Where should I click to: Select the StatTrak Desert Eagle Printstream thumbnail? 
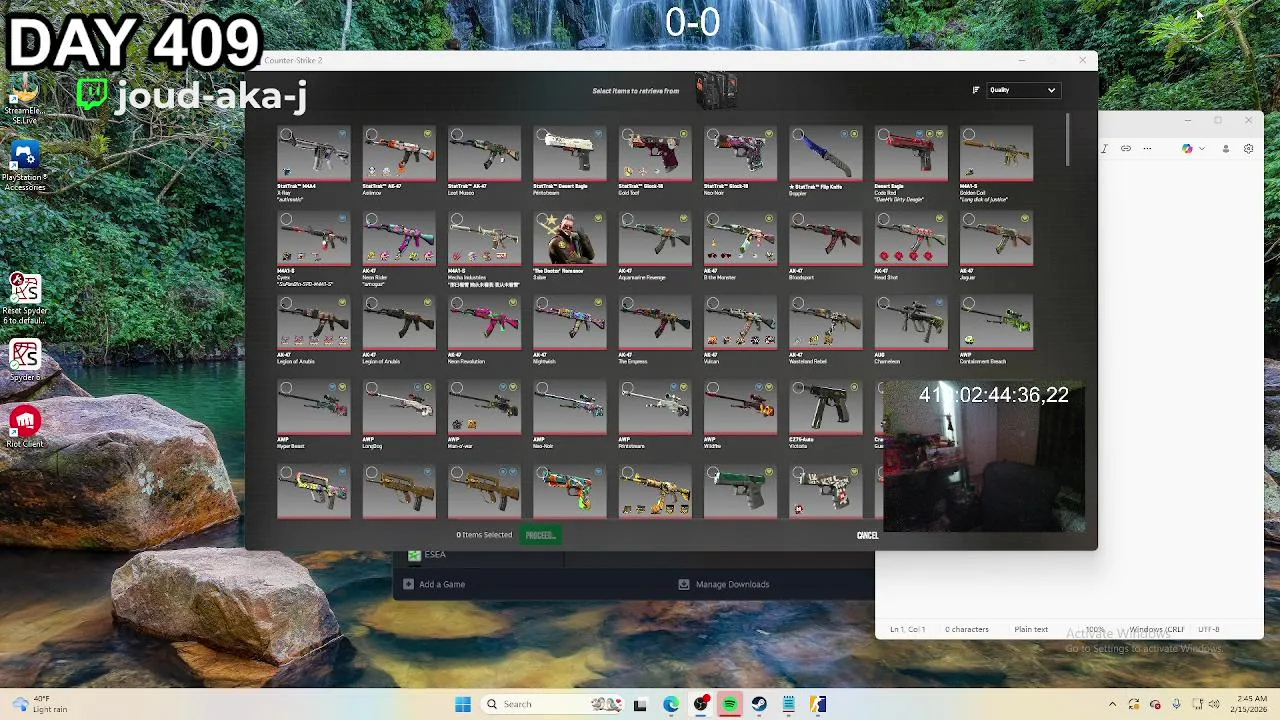click(x=569, y=154)
